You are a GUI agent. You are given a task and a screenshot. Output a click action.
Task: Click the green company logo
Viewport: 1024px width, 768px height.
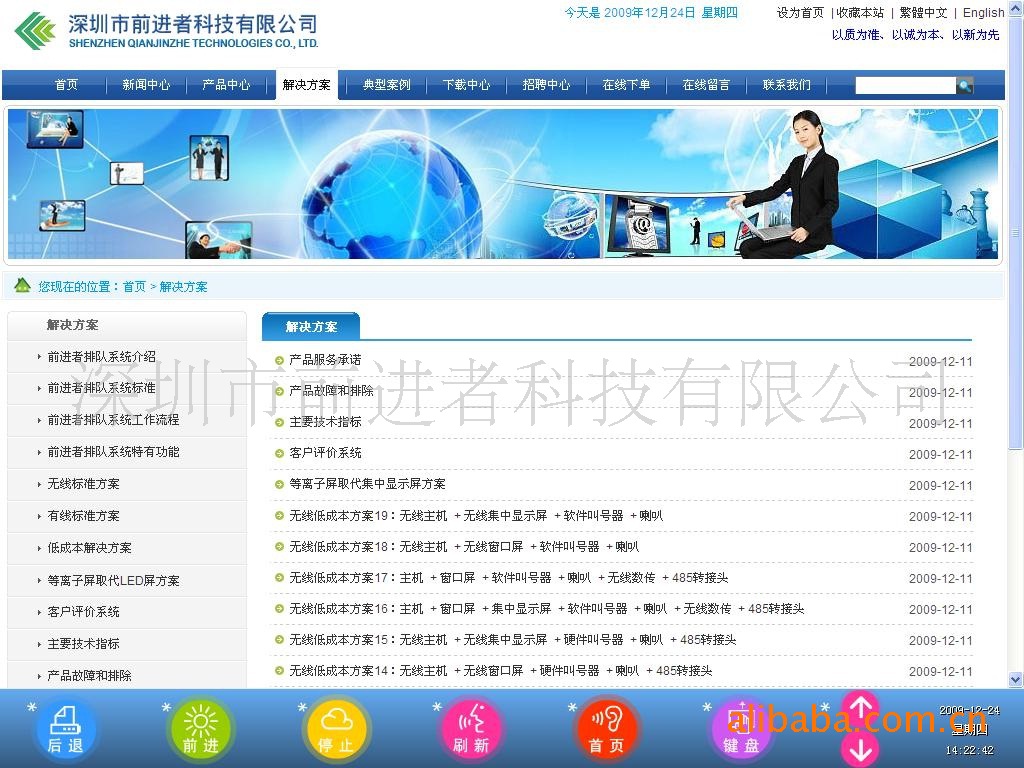(x=35, y=31)
